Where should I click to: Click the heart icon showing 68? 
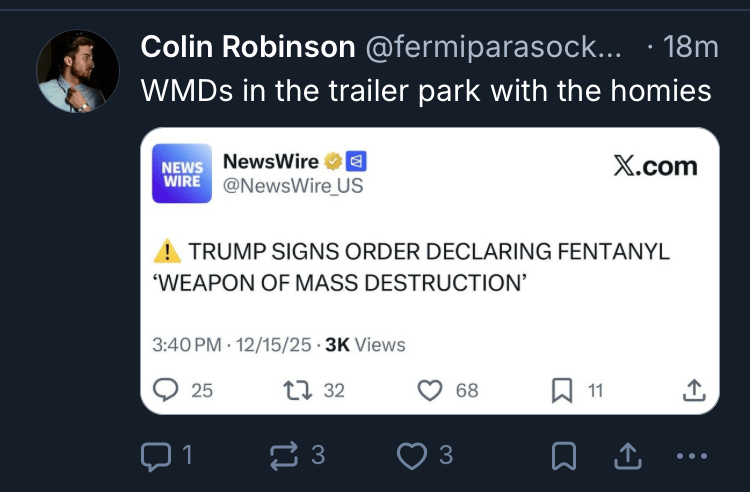[430, 390]
